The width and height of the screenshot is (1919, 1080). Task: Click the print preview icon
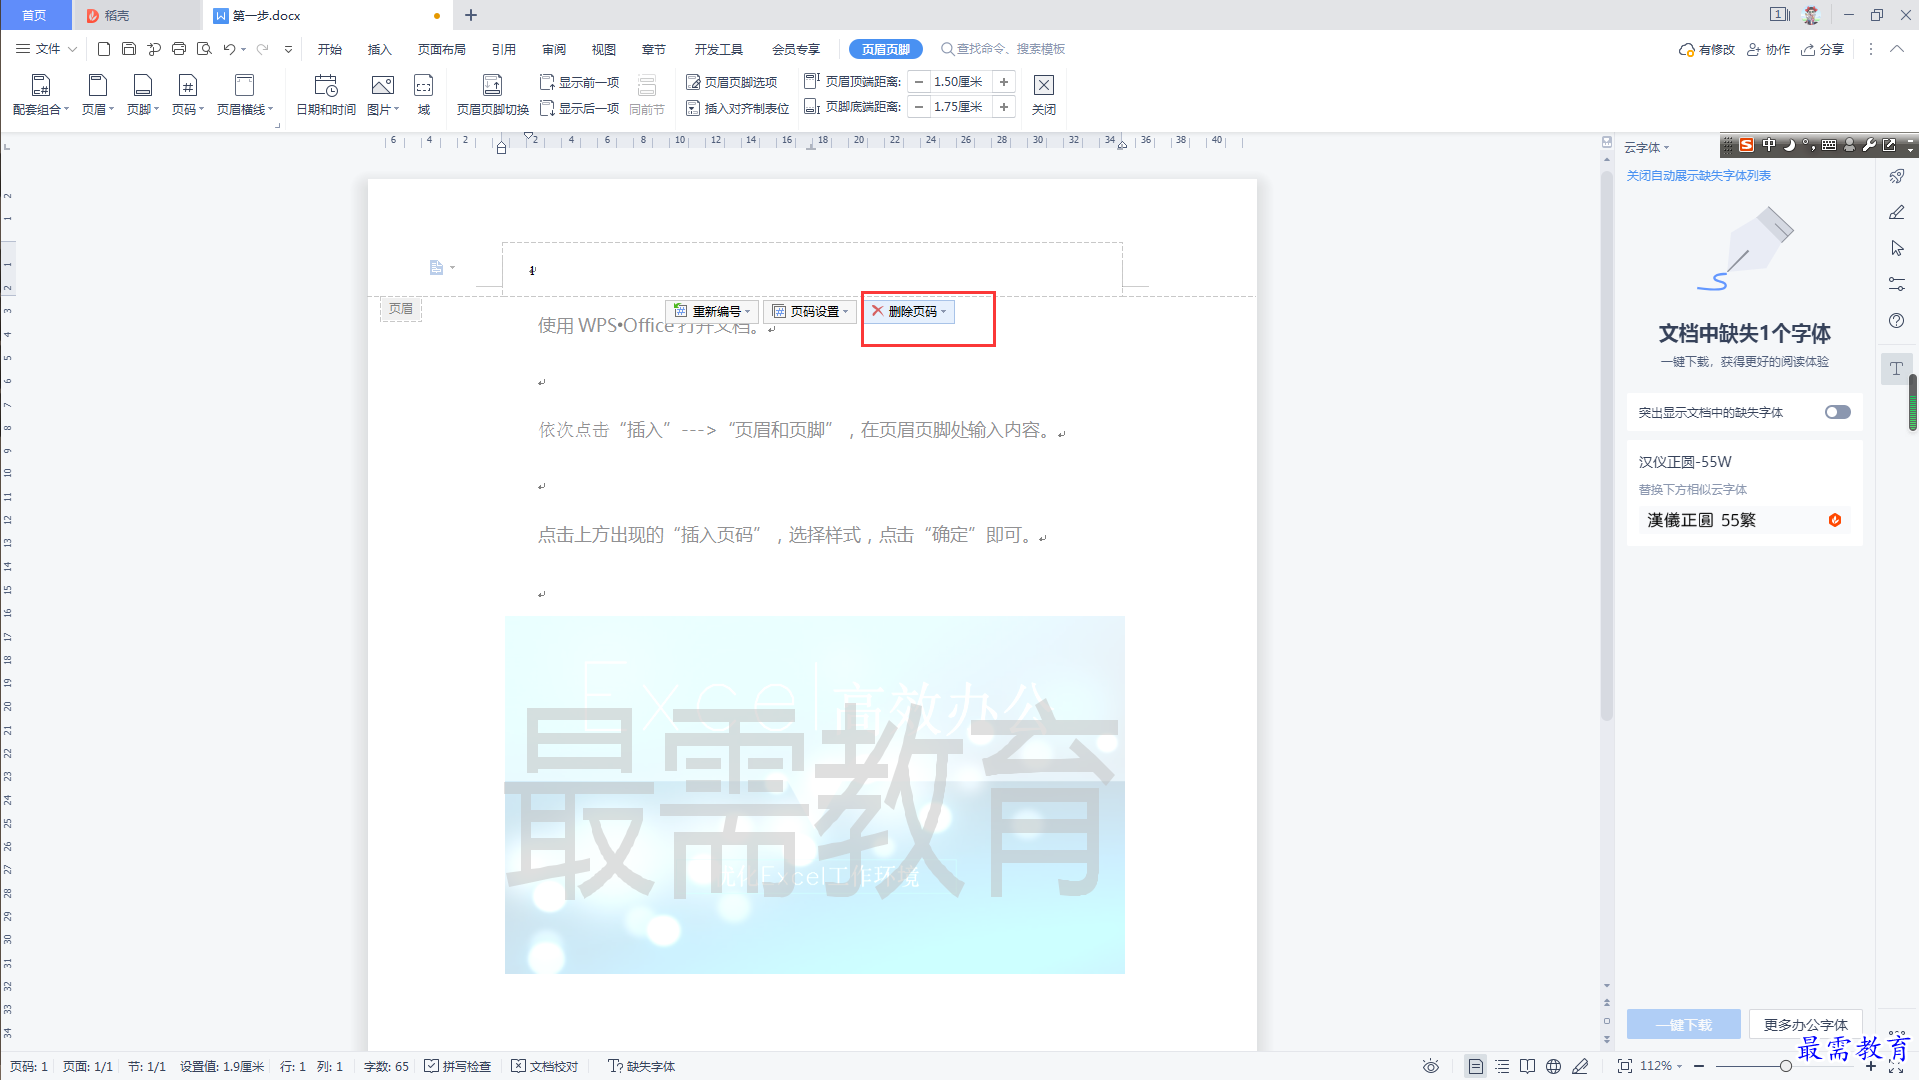[x=204, y=49]
